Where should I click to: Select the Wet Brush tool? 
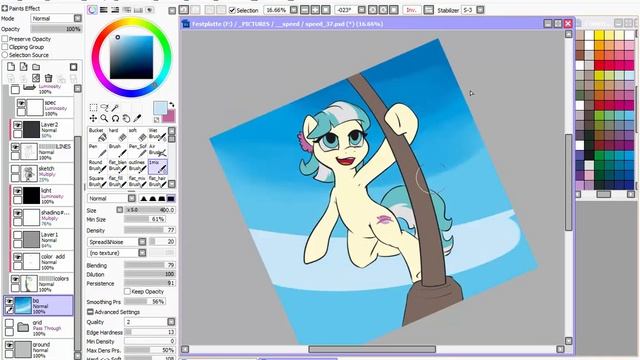point(157,134)
